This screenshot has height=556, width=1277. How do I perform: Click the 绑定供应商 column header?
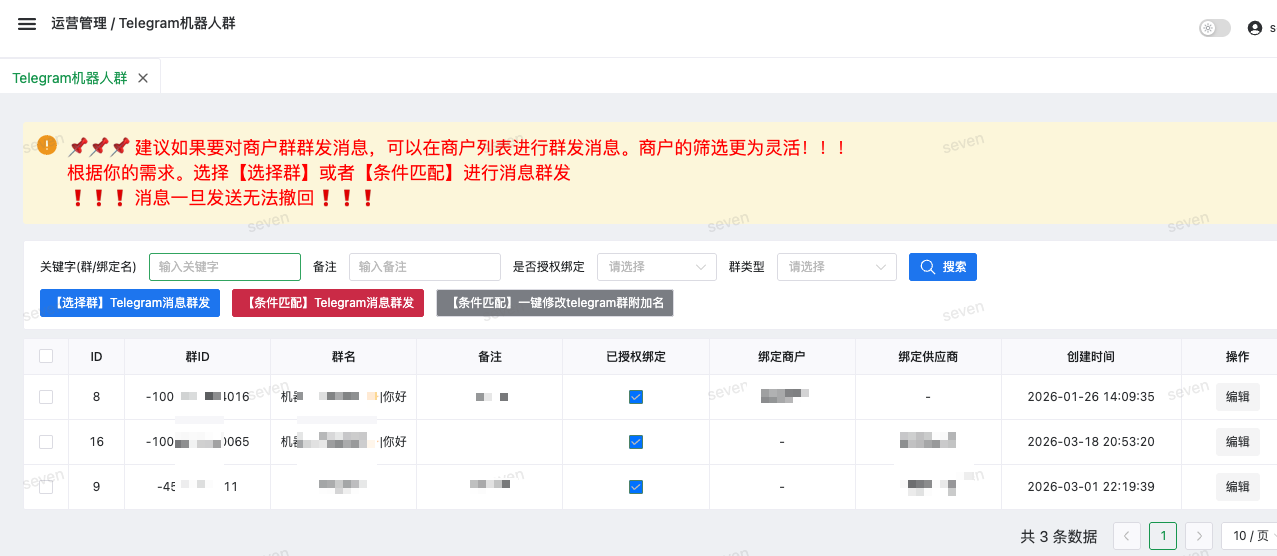[928, 357]
